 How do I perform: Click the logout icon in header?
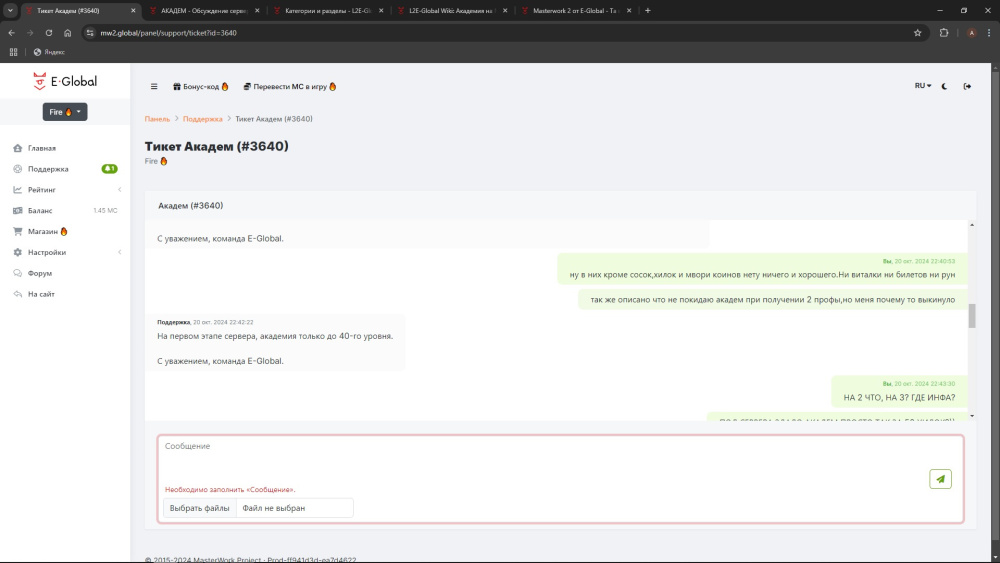967,86
